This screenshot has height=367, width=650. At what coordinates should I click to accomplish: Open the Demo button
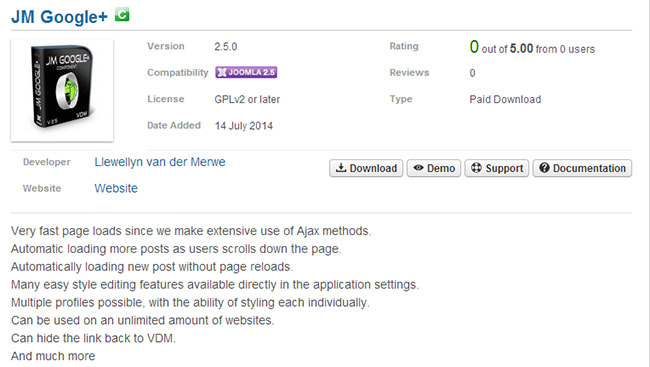tap(434, 168)
